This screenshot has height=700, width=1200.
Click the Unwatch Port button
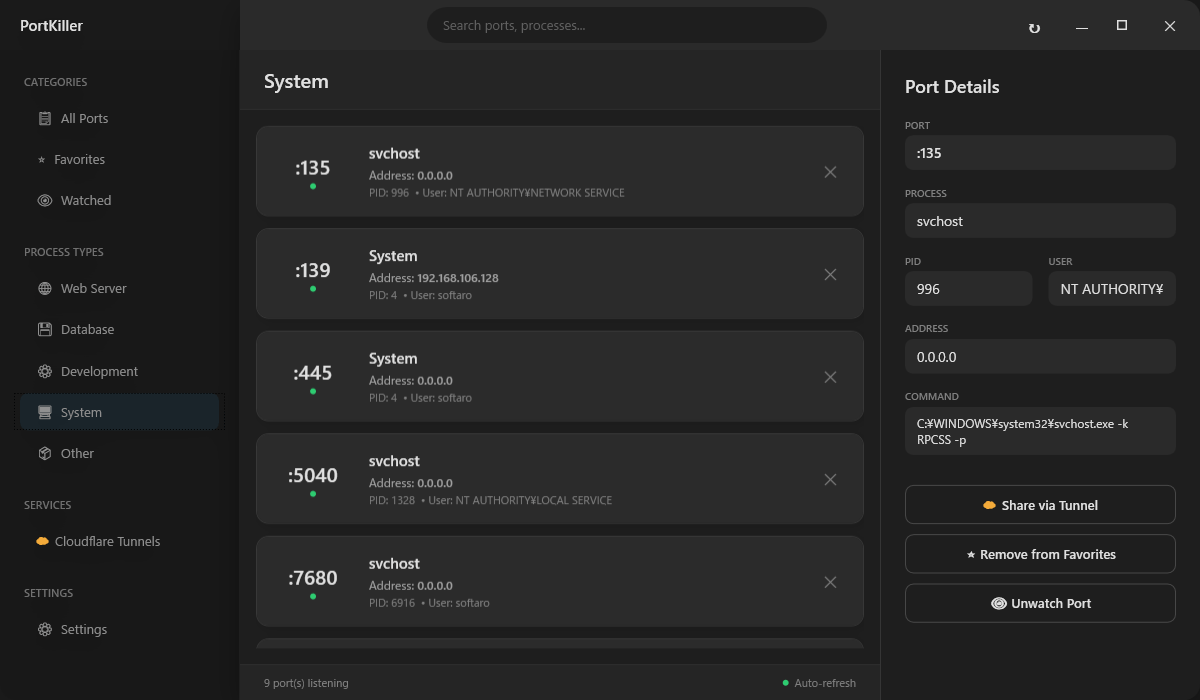tap(1040, 603)
